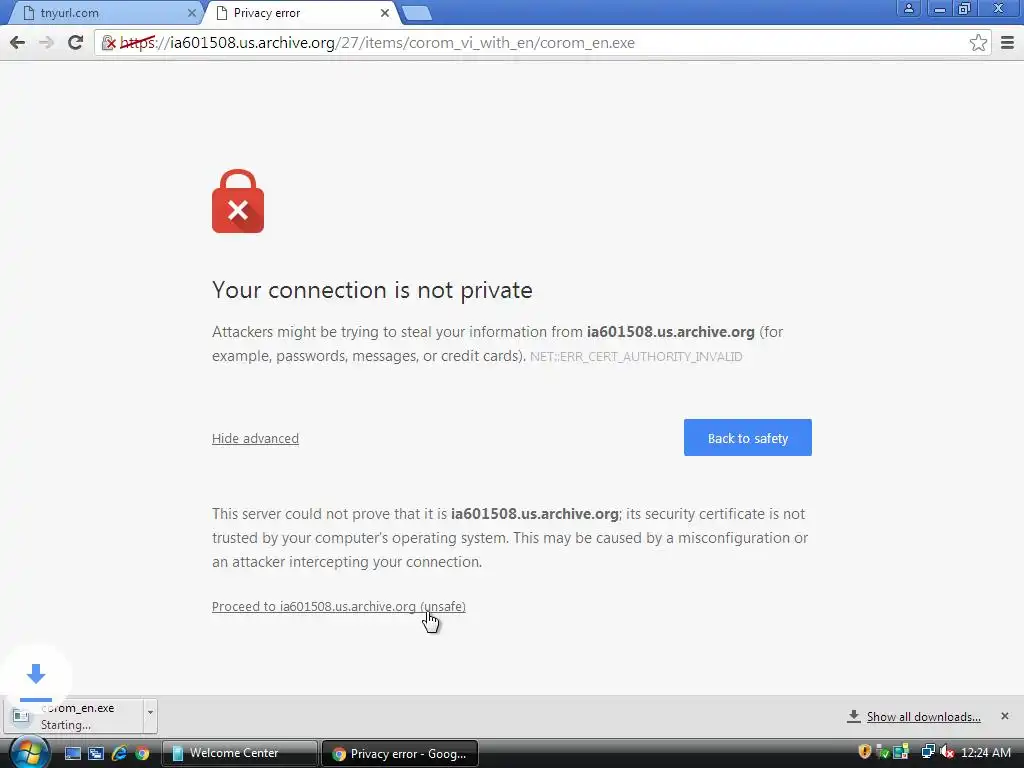Open the Chrome hamburger menu

click(1007, 43)
